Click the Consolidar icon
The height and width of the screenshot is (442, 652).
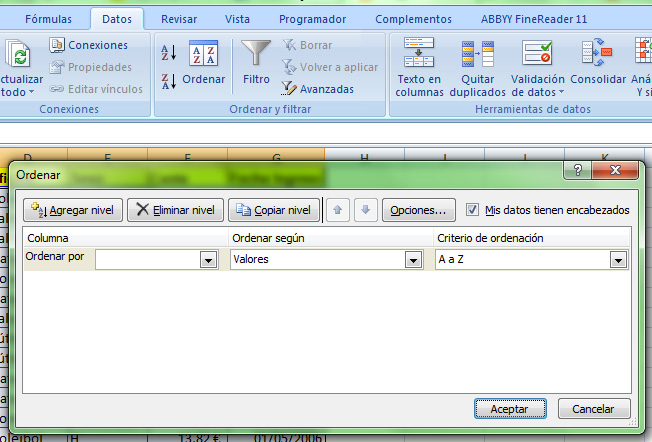click(x=598, y=54)
